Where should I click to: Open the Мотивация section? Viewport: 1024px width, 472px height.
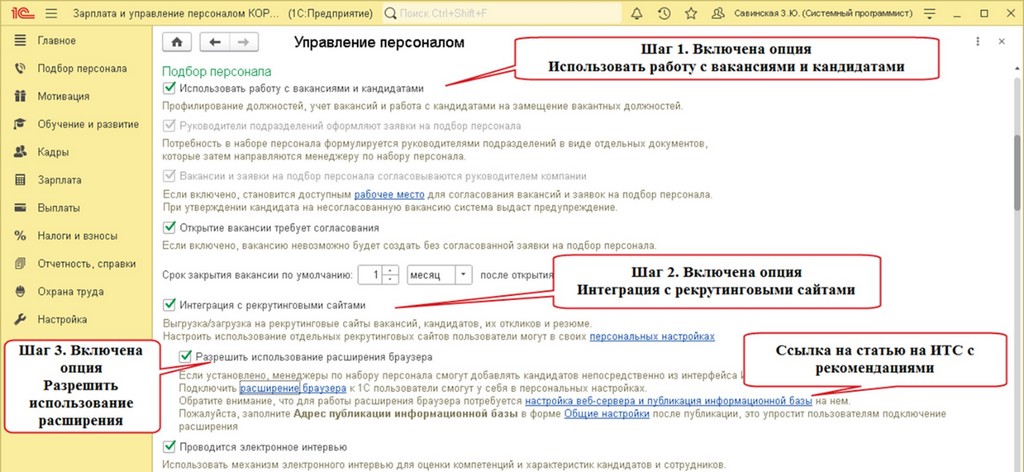click(63, 96)
